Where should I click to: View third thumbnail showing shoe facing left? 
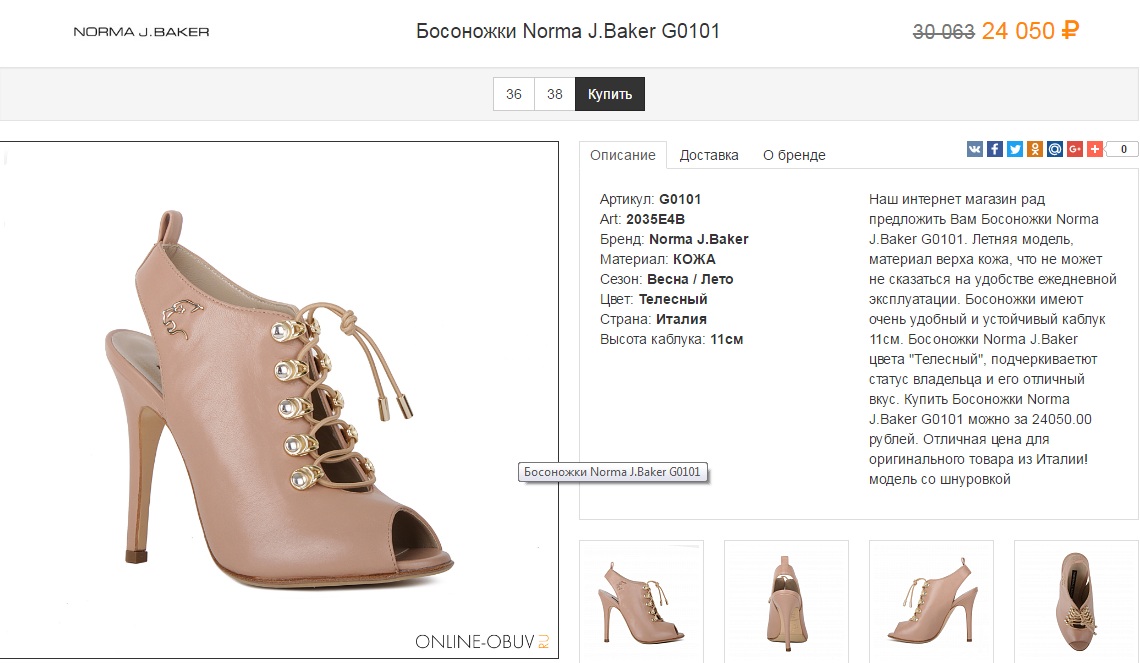pos(931,601)
